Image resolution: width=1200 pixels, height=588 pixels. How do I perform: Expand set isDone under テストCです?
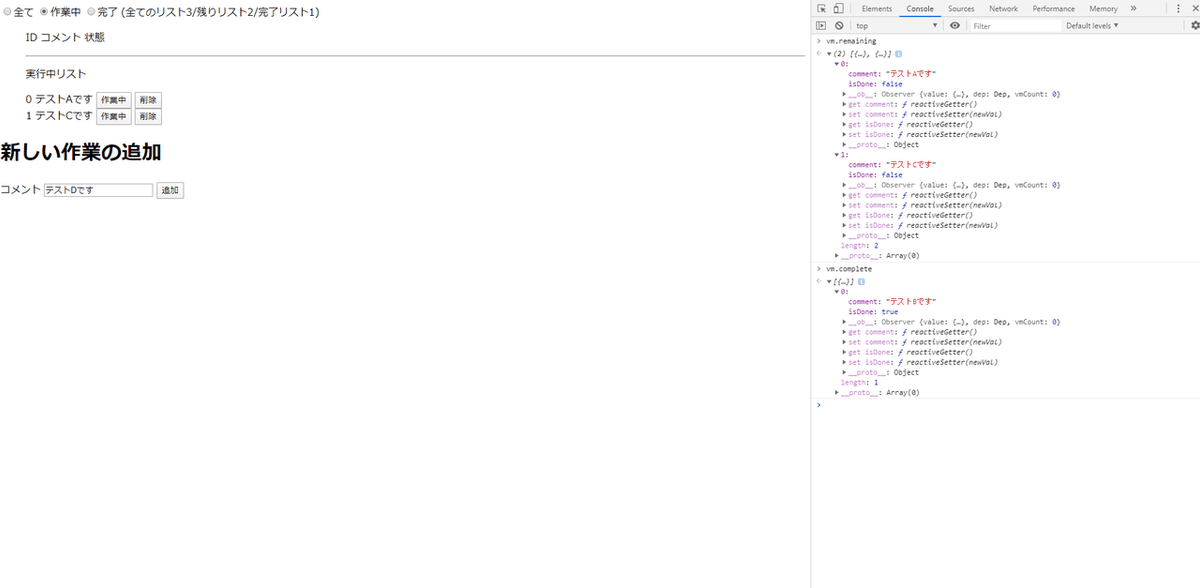click(x=845, y=225)
